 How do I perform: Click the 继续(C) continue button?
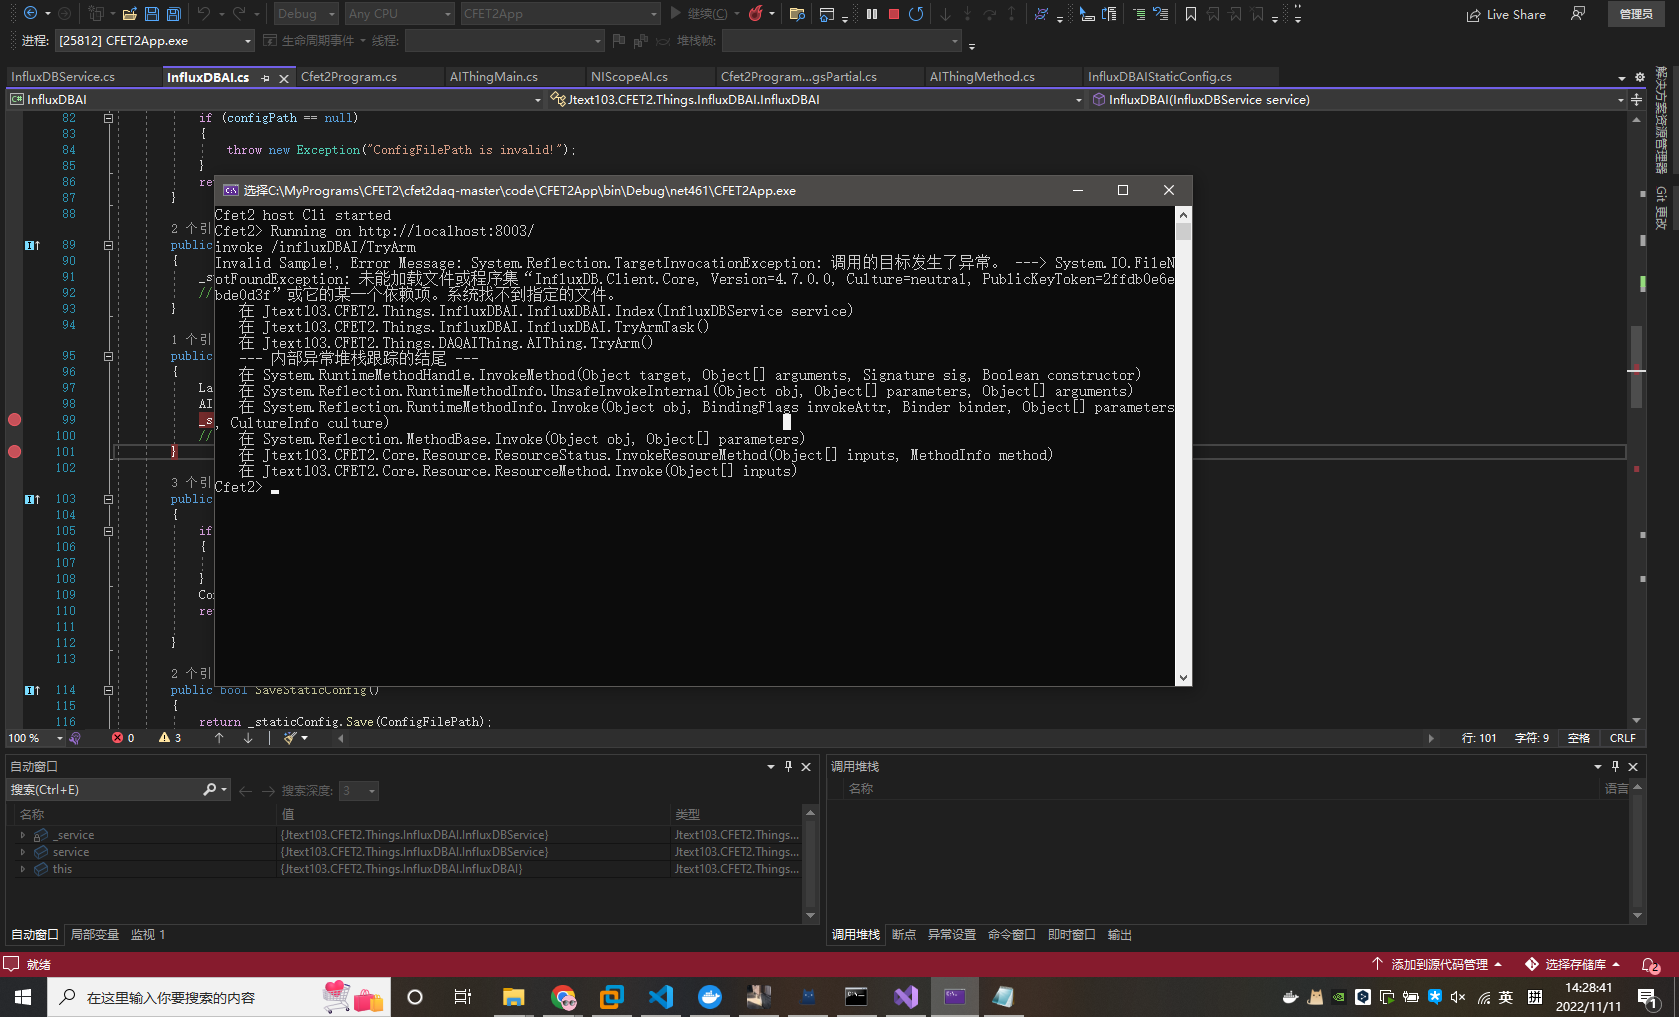click(x=699, y=14)
